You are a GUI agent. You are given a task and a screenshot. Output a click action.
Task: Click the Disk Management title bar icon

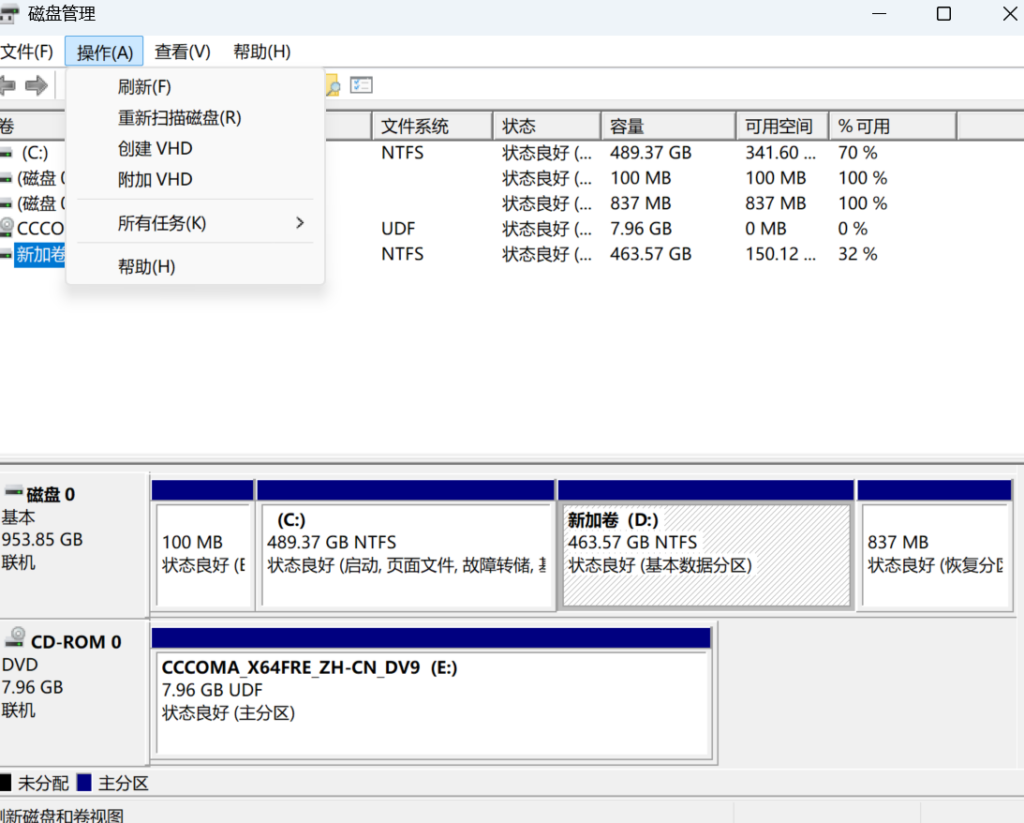click(x=9, y=14)
